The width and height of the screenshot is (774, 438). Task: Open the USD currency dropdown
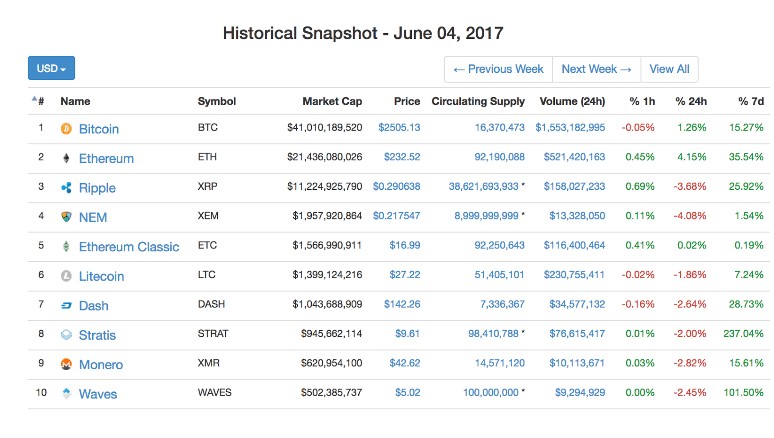tap(51, 68)
